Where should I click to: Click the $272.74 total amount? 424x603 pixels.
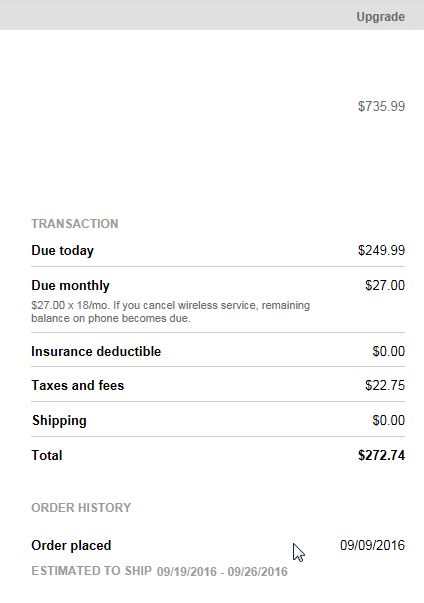tap(381, 455)
